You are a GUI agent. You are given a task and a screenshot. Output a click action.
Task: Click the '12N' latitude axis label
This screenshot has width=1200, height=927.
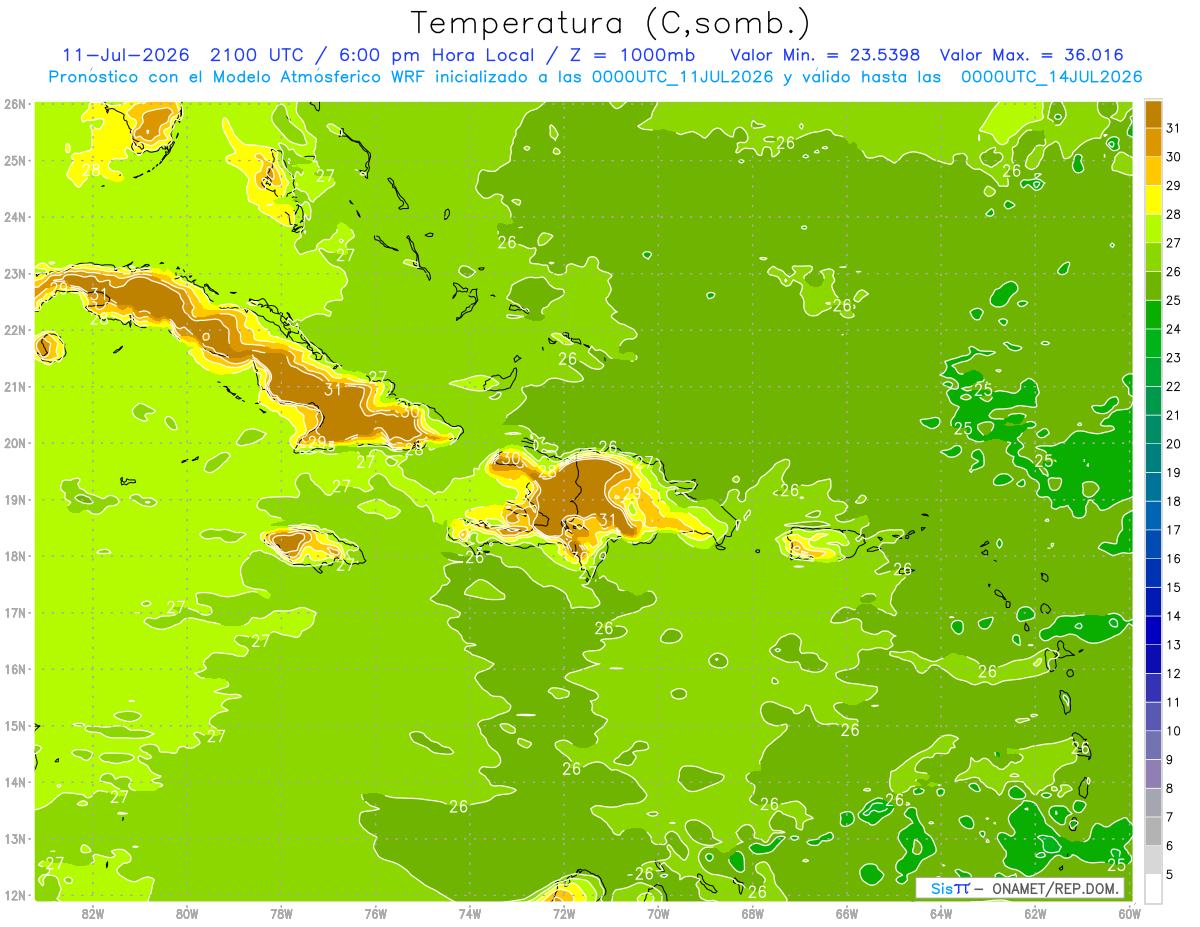(x=15, y=895)
